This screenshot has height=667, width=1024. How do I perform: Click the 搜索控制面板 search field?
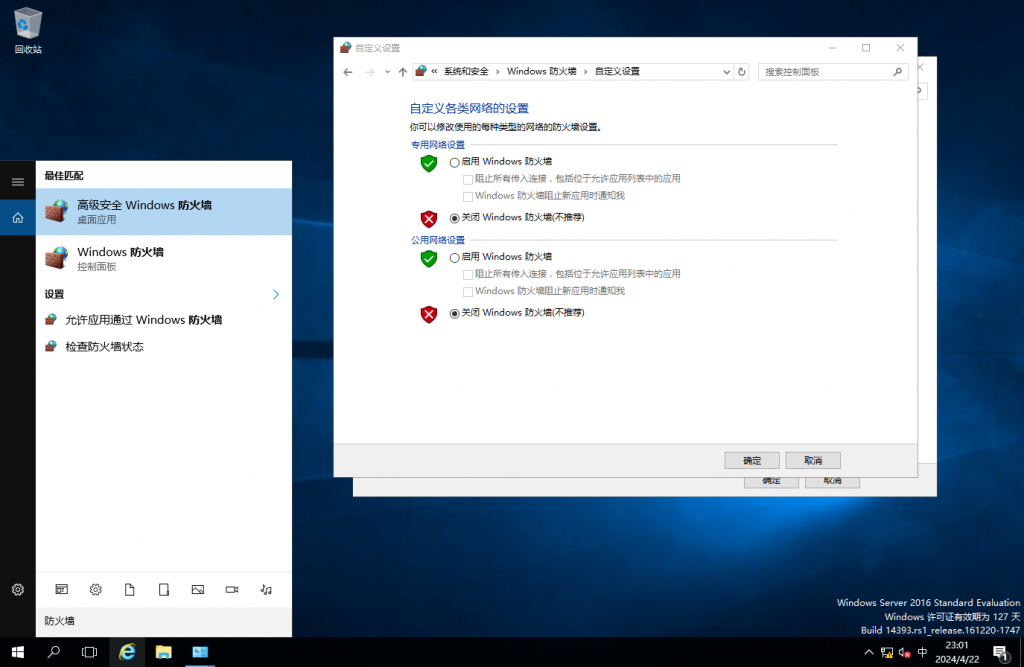click(825, 72)
